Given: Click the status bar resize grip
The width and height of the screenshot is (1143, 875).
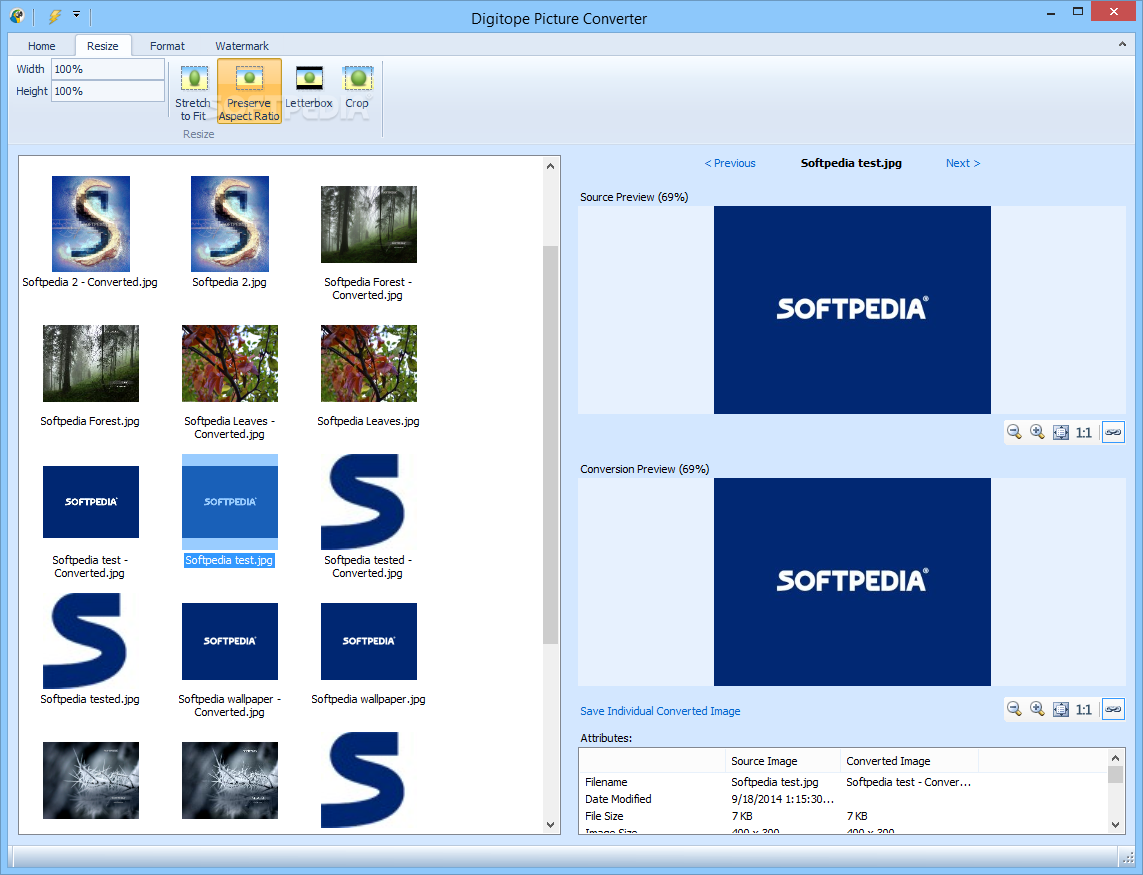Looking at the screenshot, I should pos(1127,856).
